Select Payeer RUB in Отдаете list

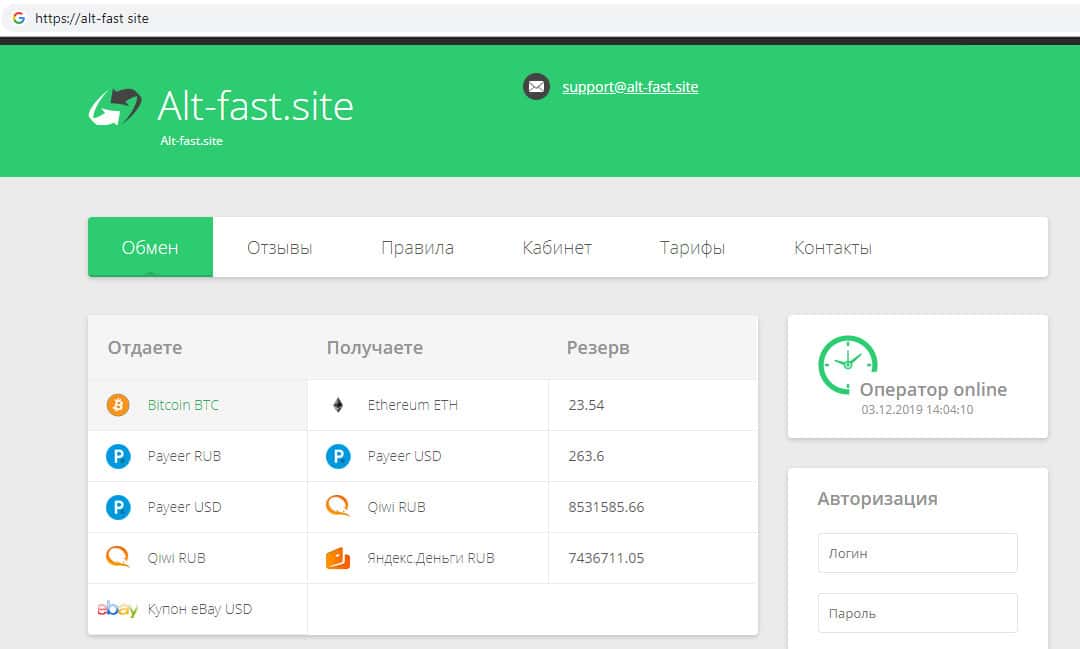click(x=184, y=456)
